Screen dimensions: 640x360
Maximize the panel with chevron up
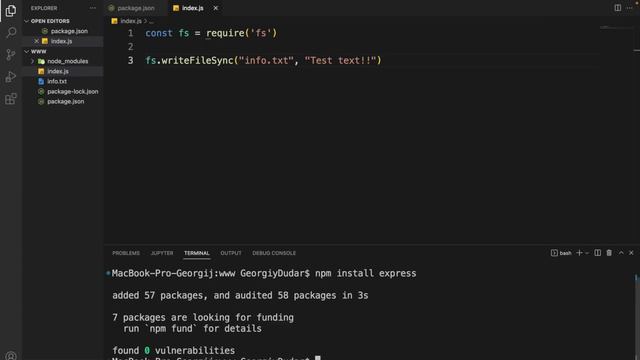(x=621, y=253)
